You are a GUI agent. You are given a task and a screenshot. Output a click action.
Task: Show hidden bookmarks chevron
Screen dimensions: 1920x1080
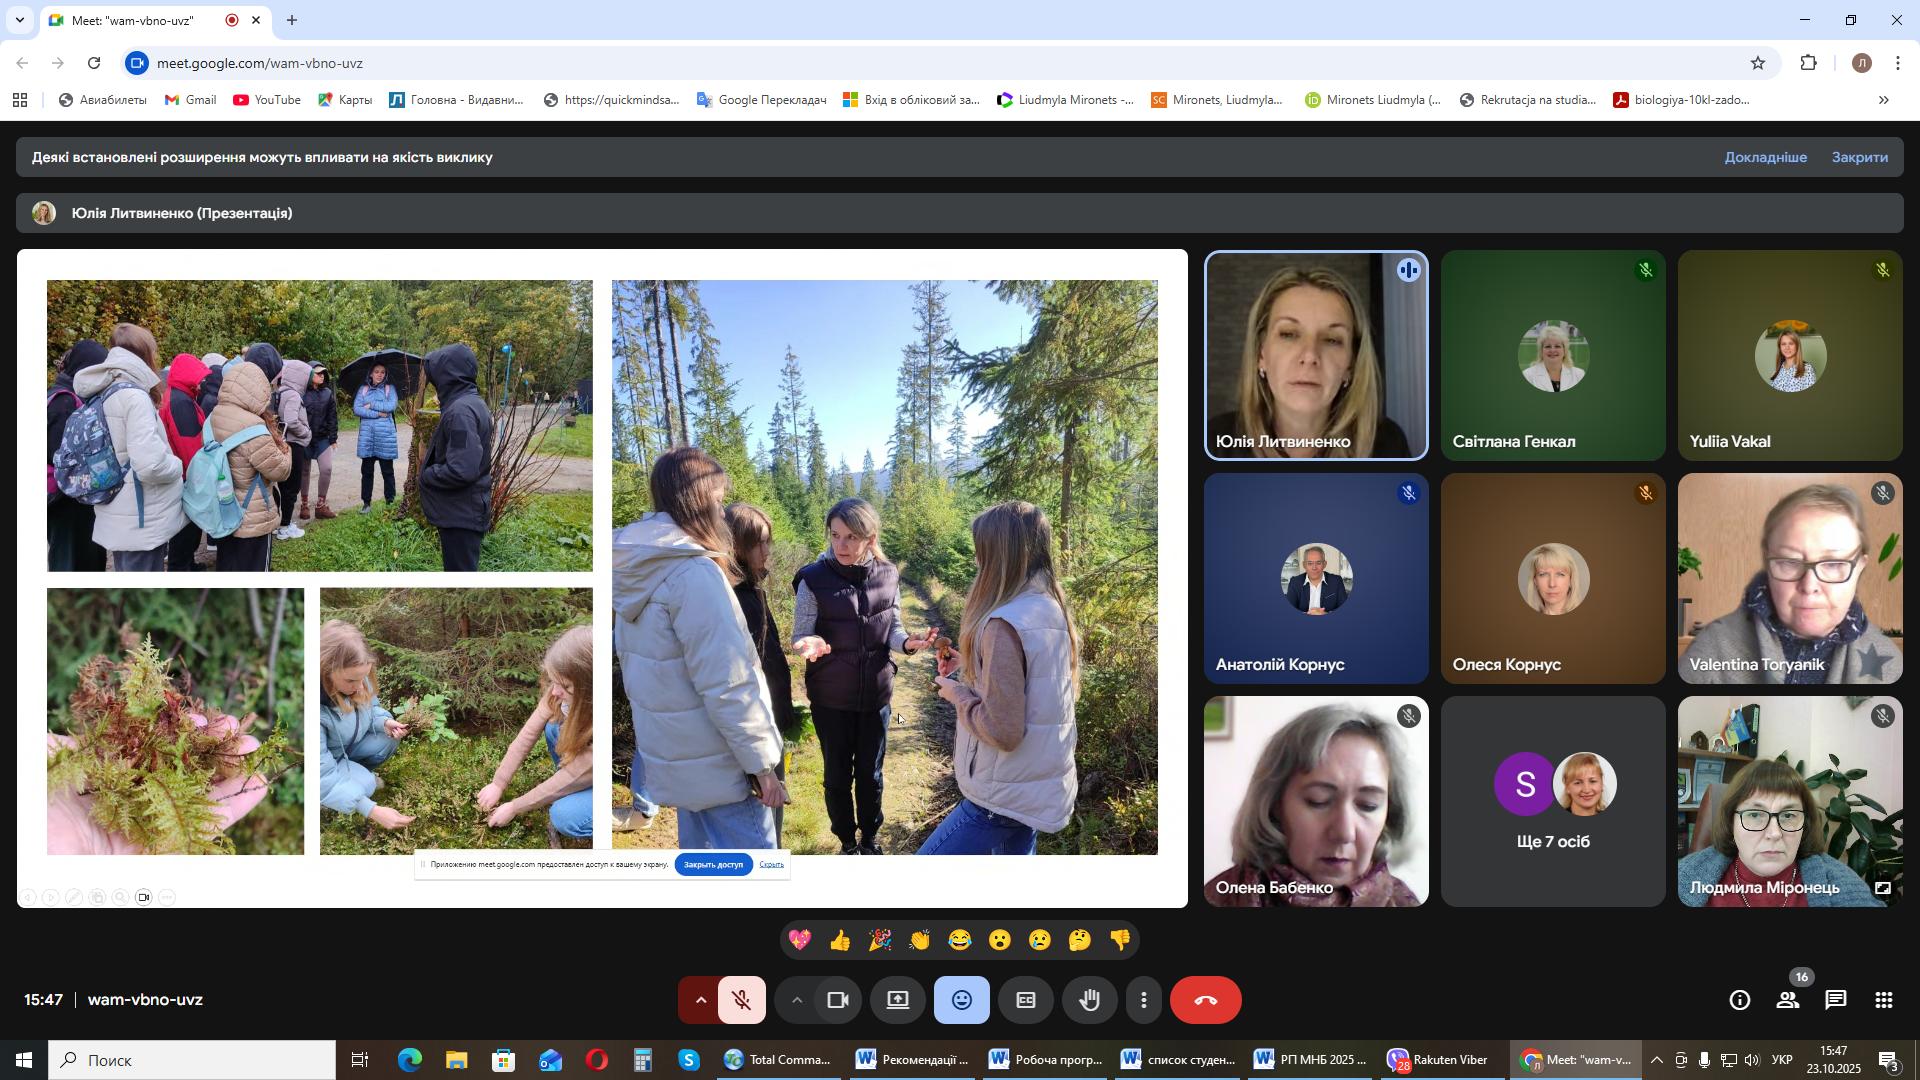coord(1884,100)
